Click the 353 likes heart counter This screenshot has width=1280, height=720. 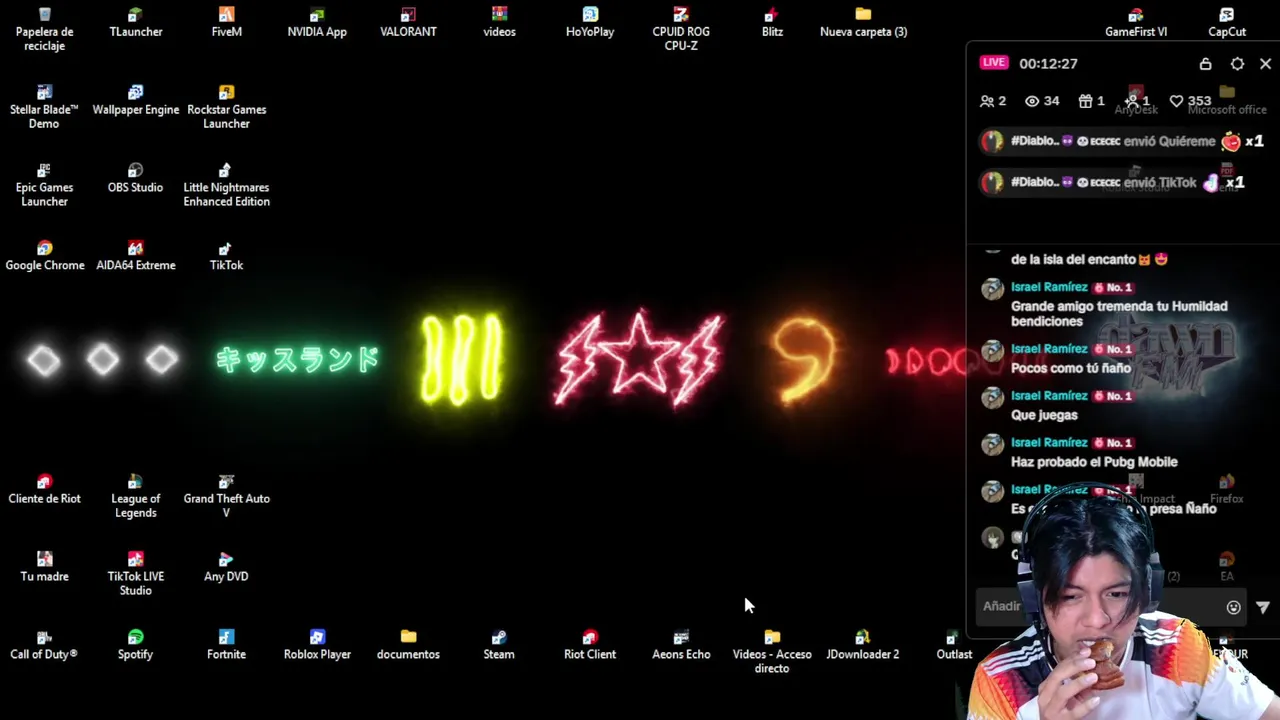(1190, 101)
